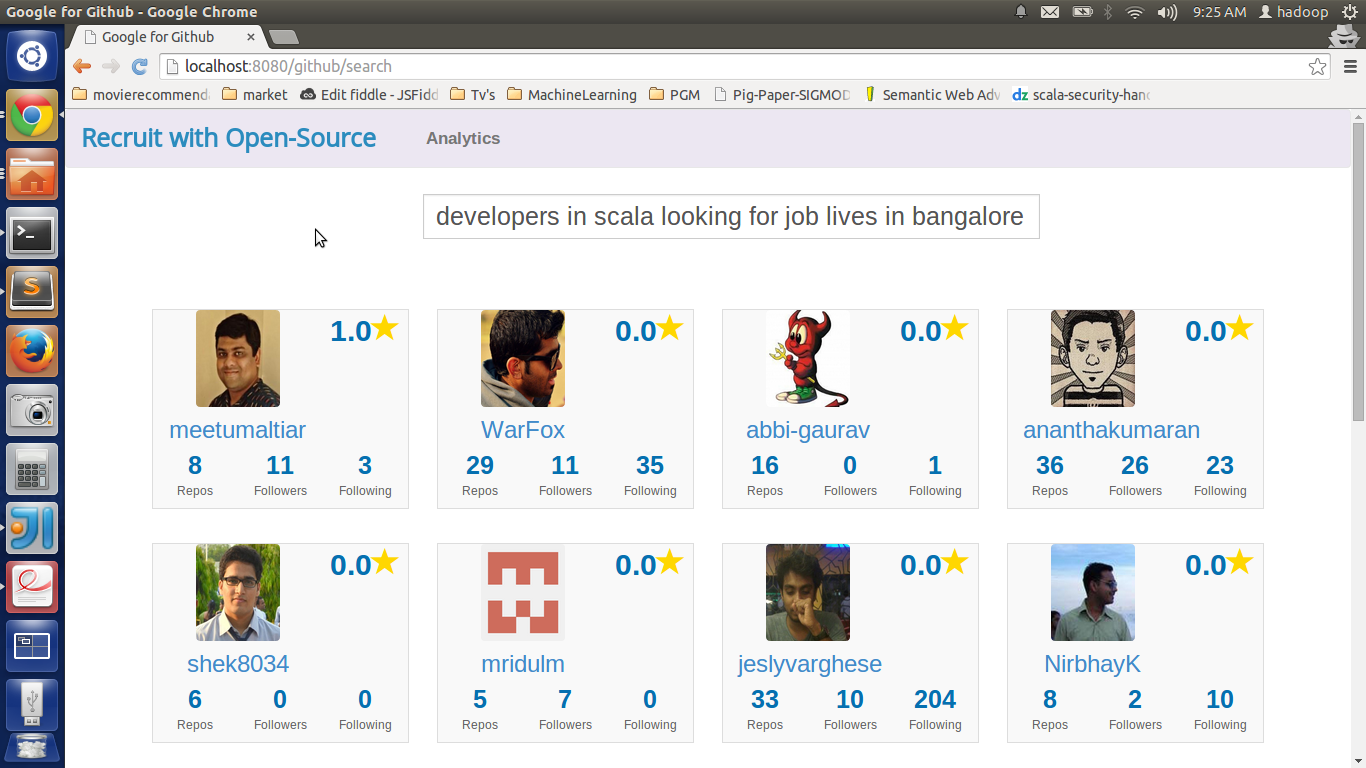Open the MachineLearning bookmarks folder
Screen dimensions: 1366x768
[x=571, y=95]
